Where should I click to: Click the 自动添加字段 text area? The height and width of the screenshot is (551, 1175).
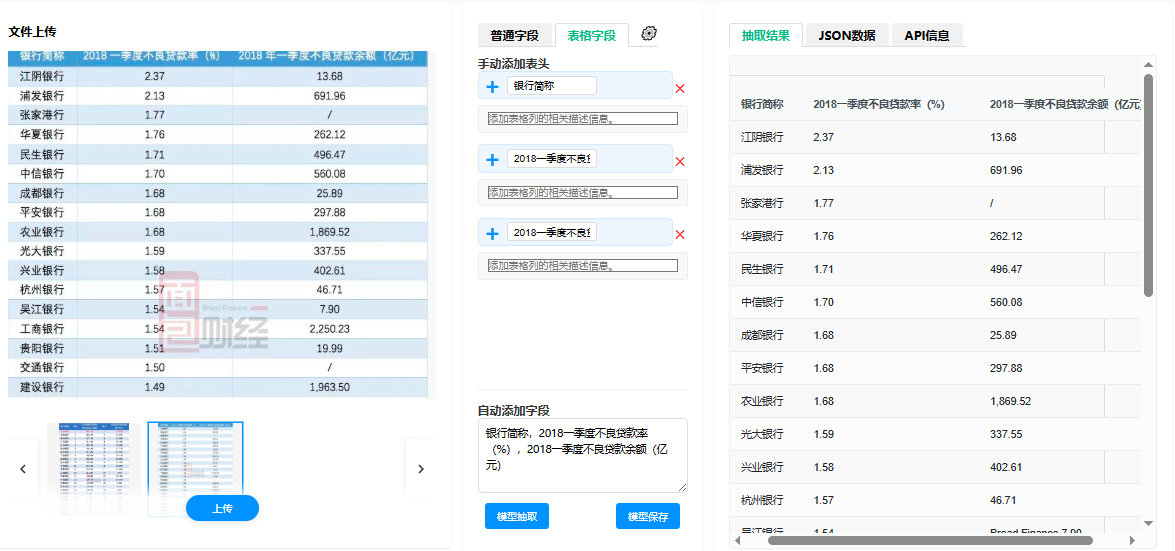point(583,455)
